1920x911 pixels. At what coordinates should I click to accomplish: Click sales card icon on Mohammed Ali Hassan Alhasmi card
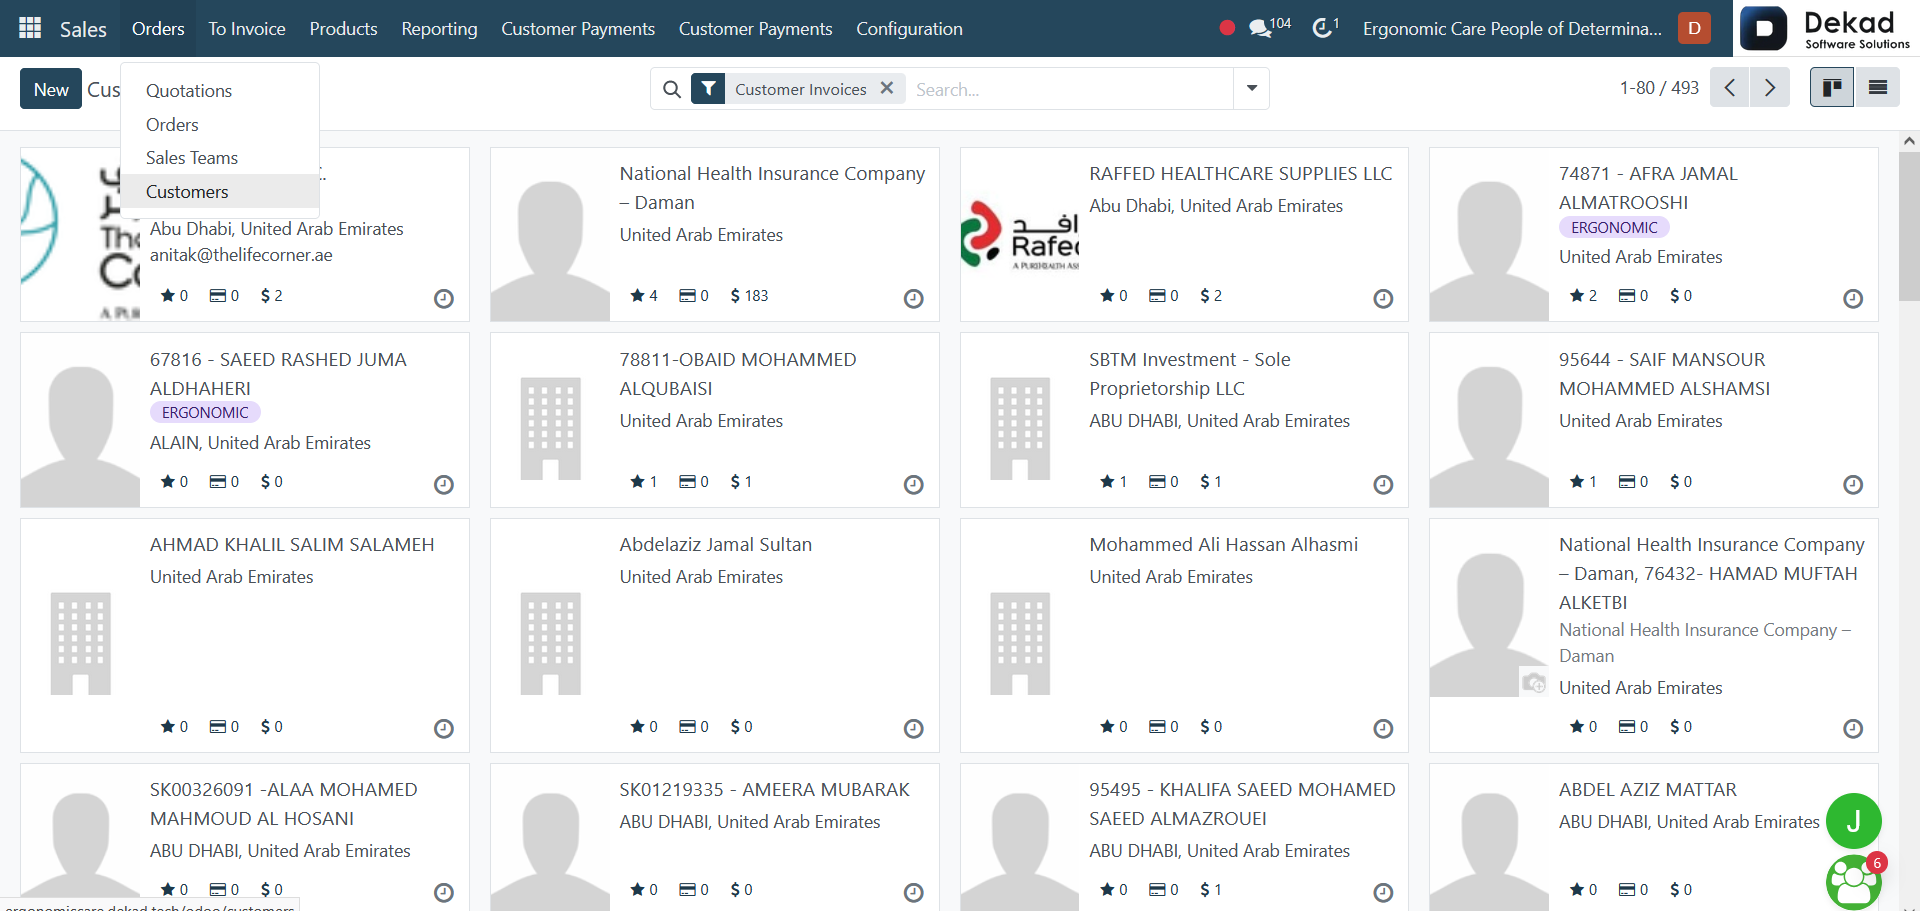tap(1157, 727)
